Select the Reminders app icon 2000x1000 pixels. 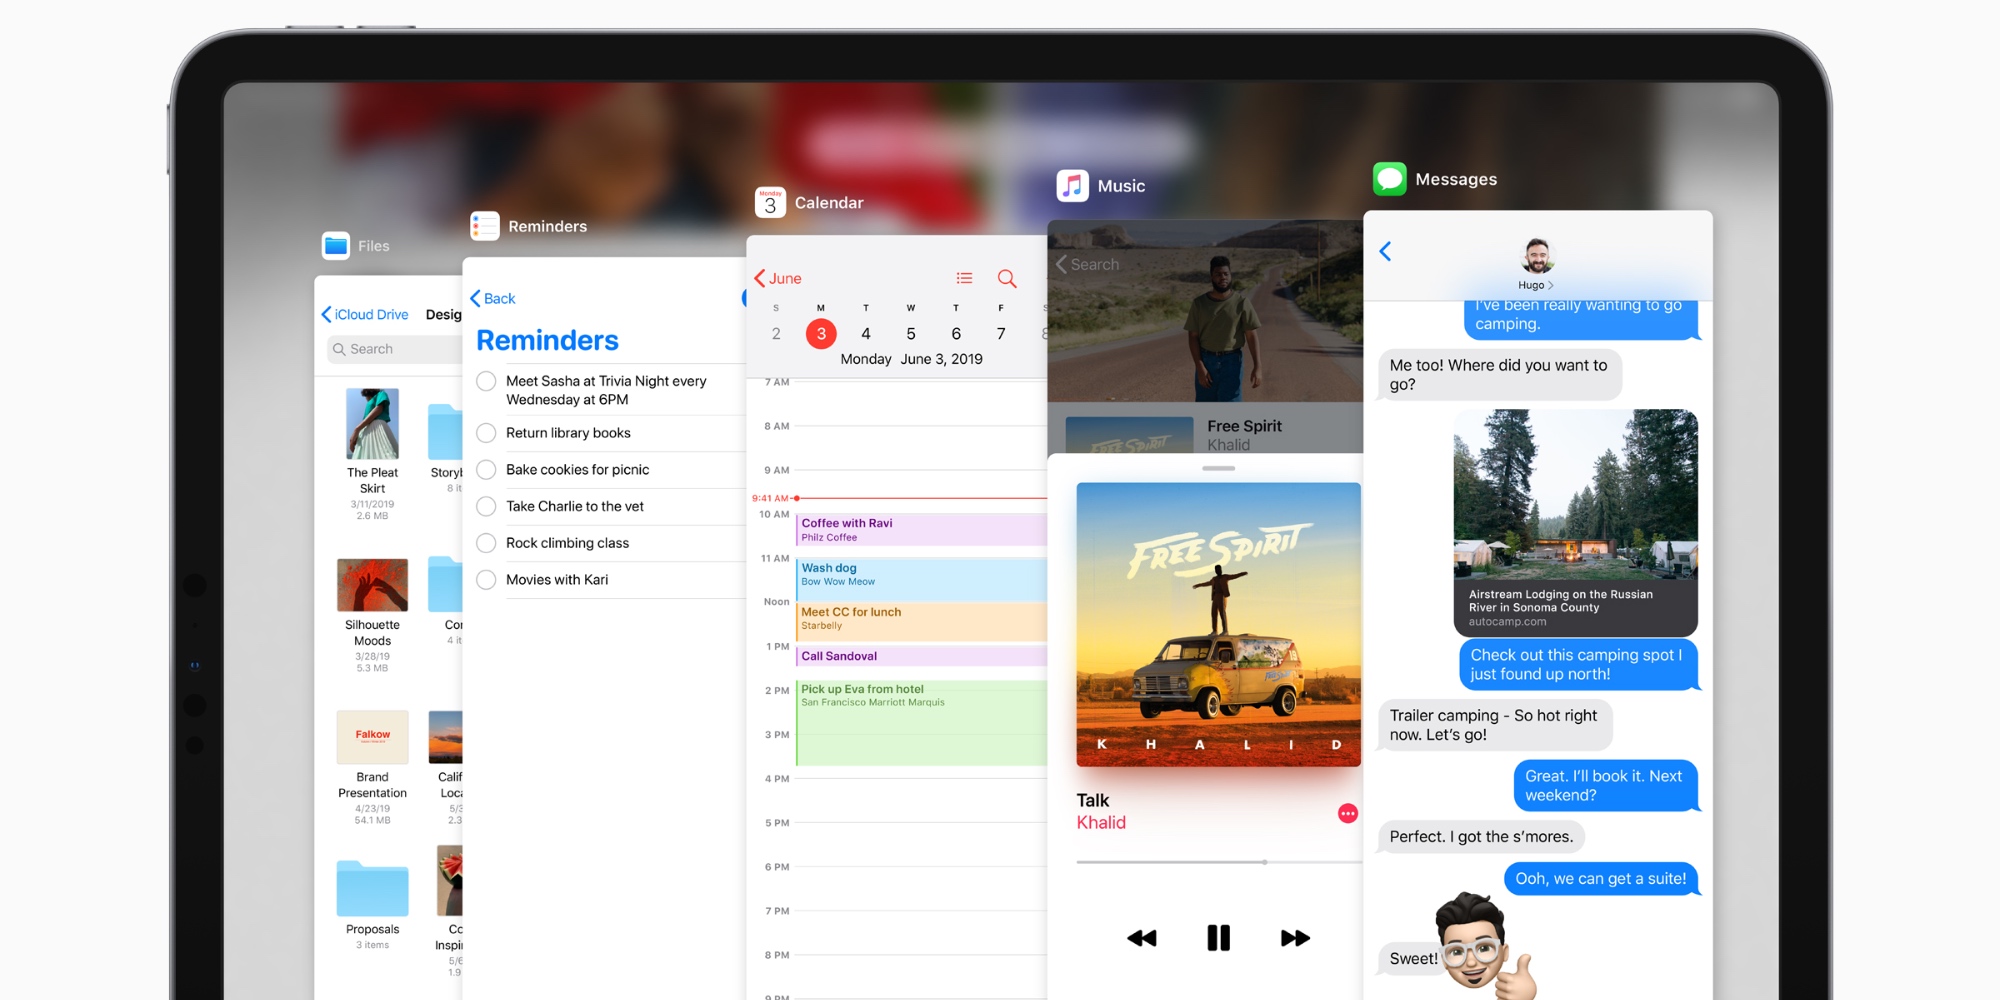(x=485, y=226)
